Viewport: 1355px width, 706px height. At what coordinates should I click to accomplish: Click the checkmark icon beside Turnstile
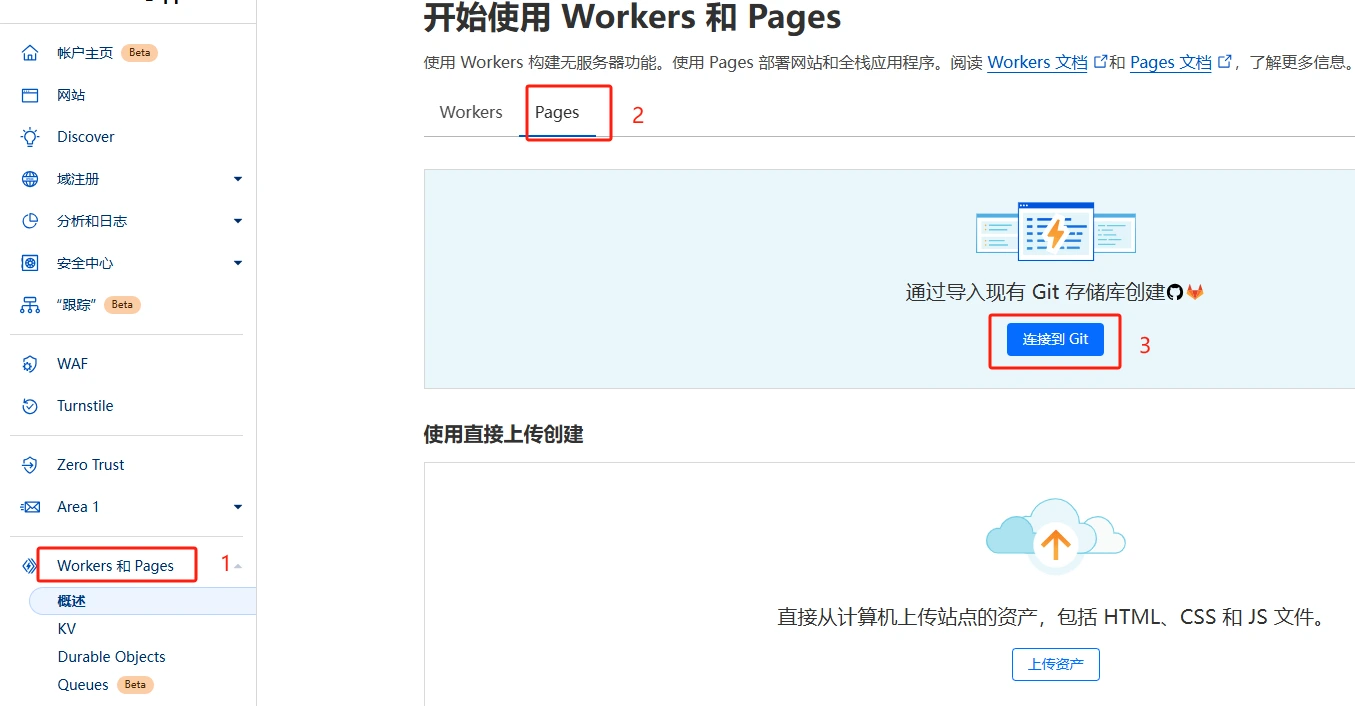(30, 406)
